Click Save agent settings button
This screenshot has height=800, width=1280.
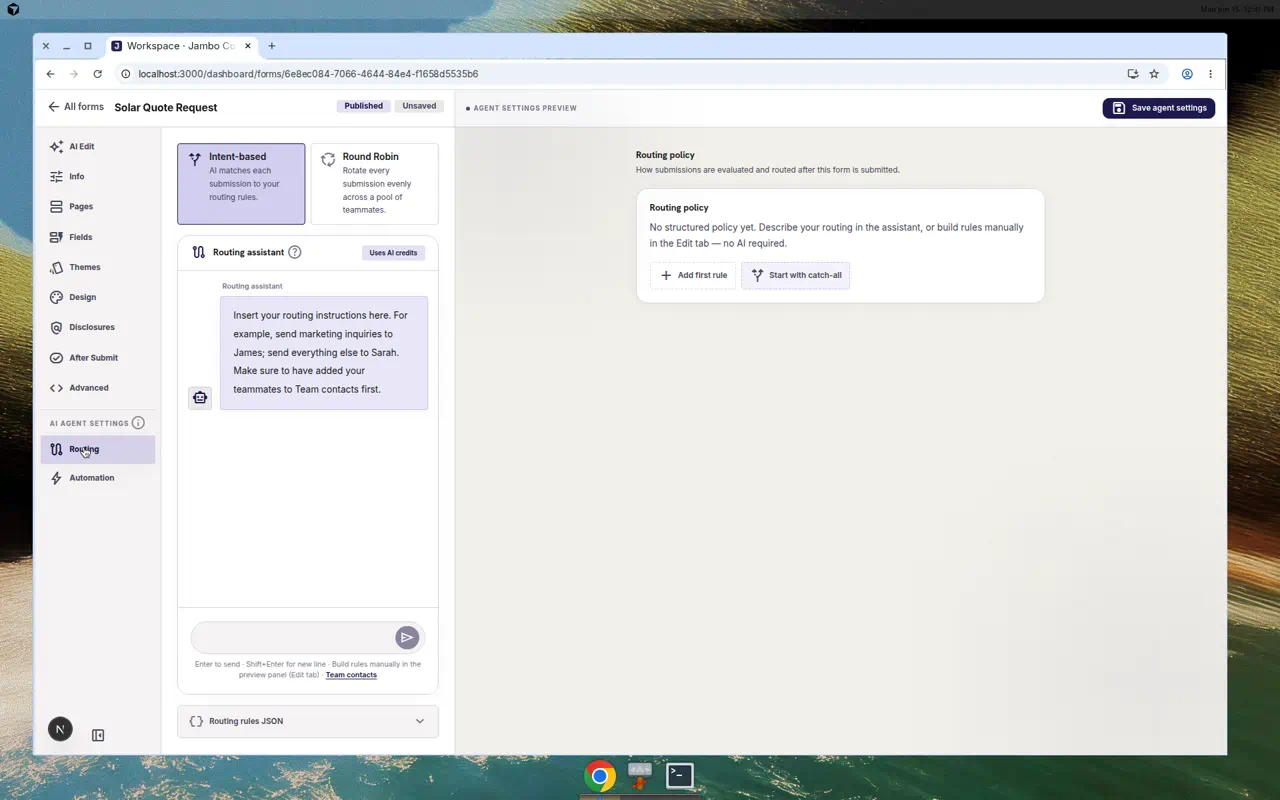(1159, 108)
